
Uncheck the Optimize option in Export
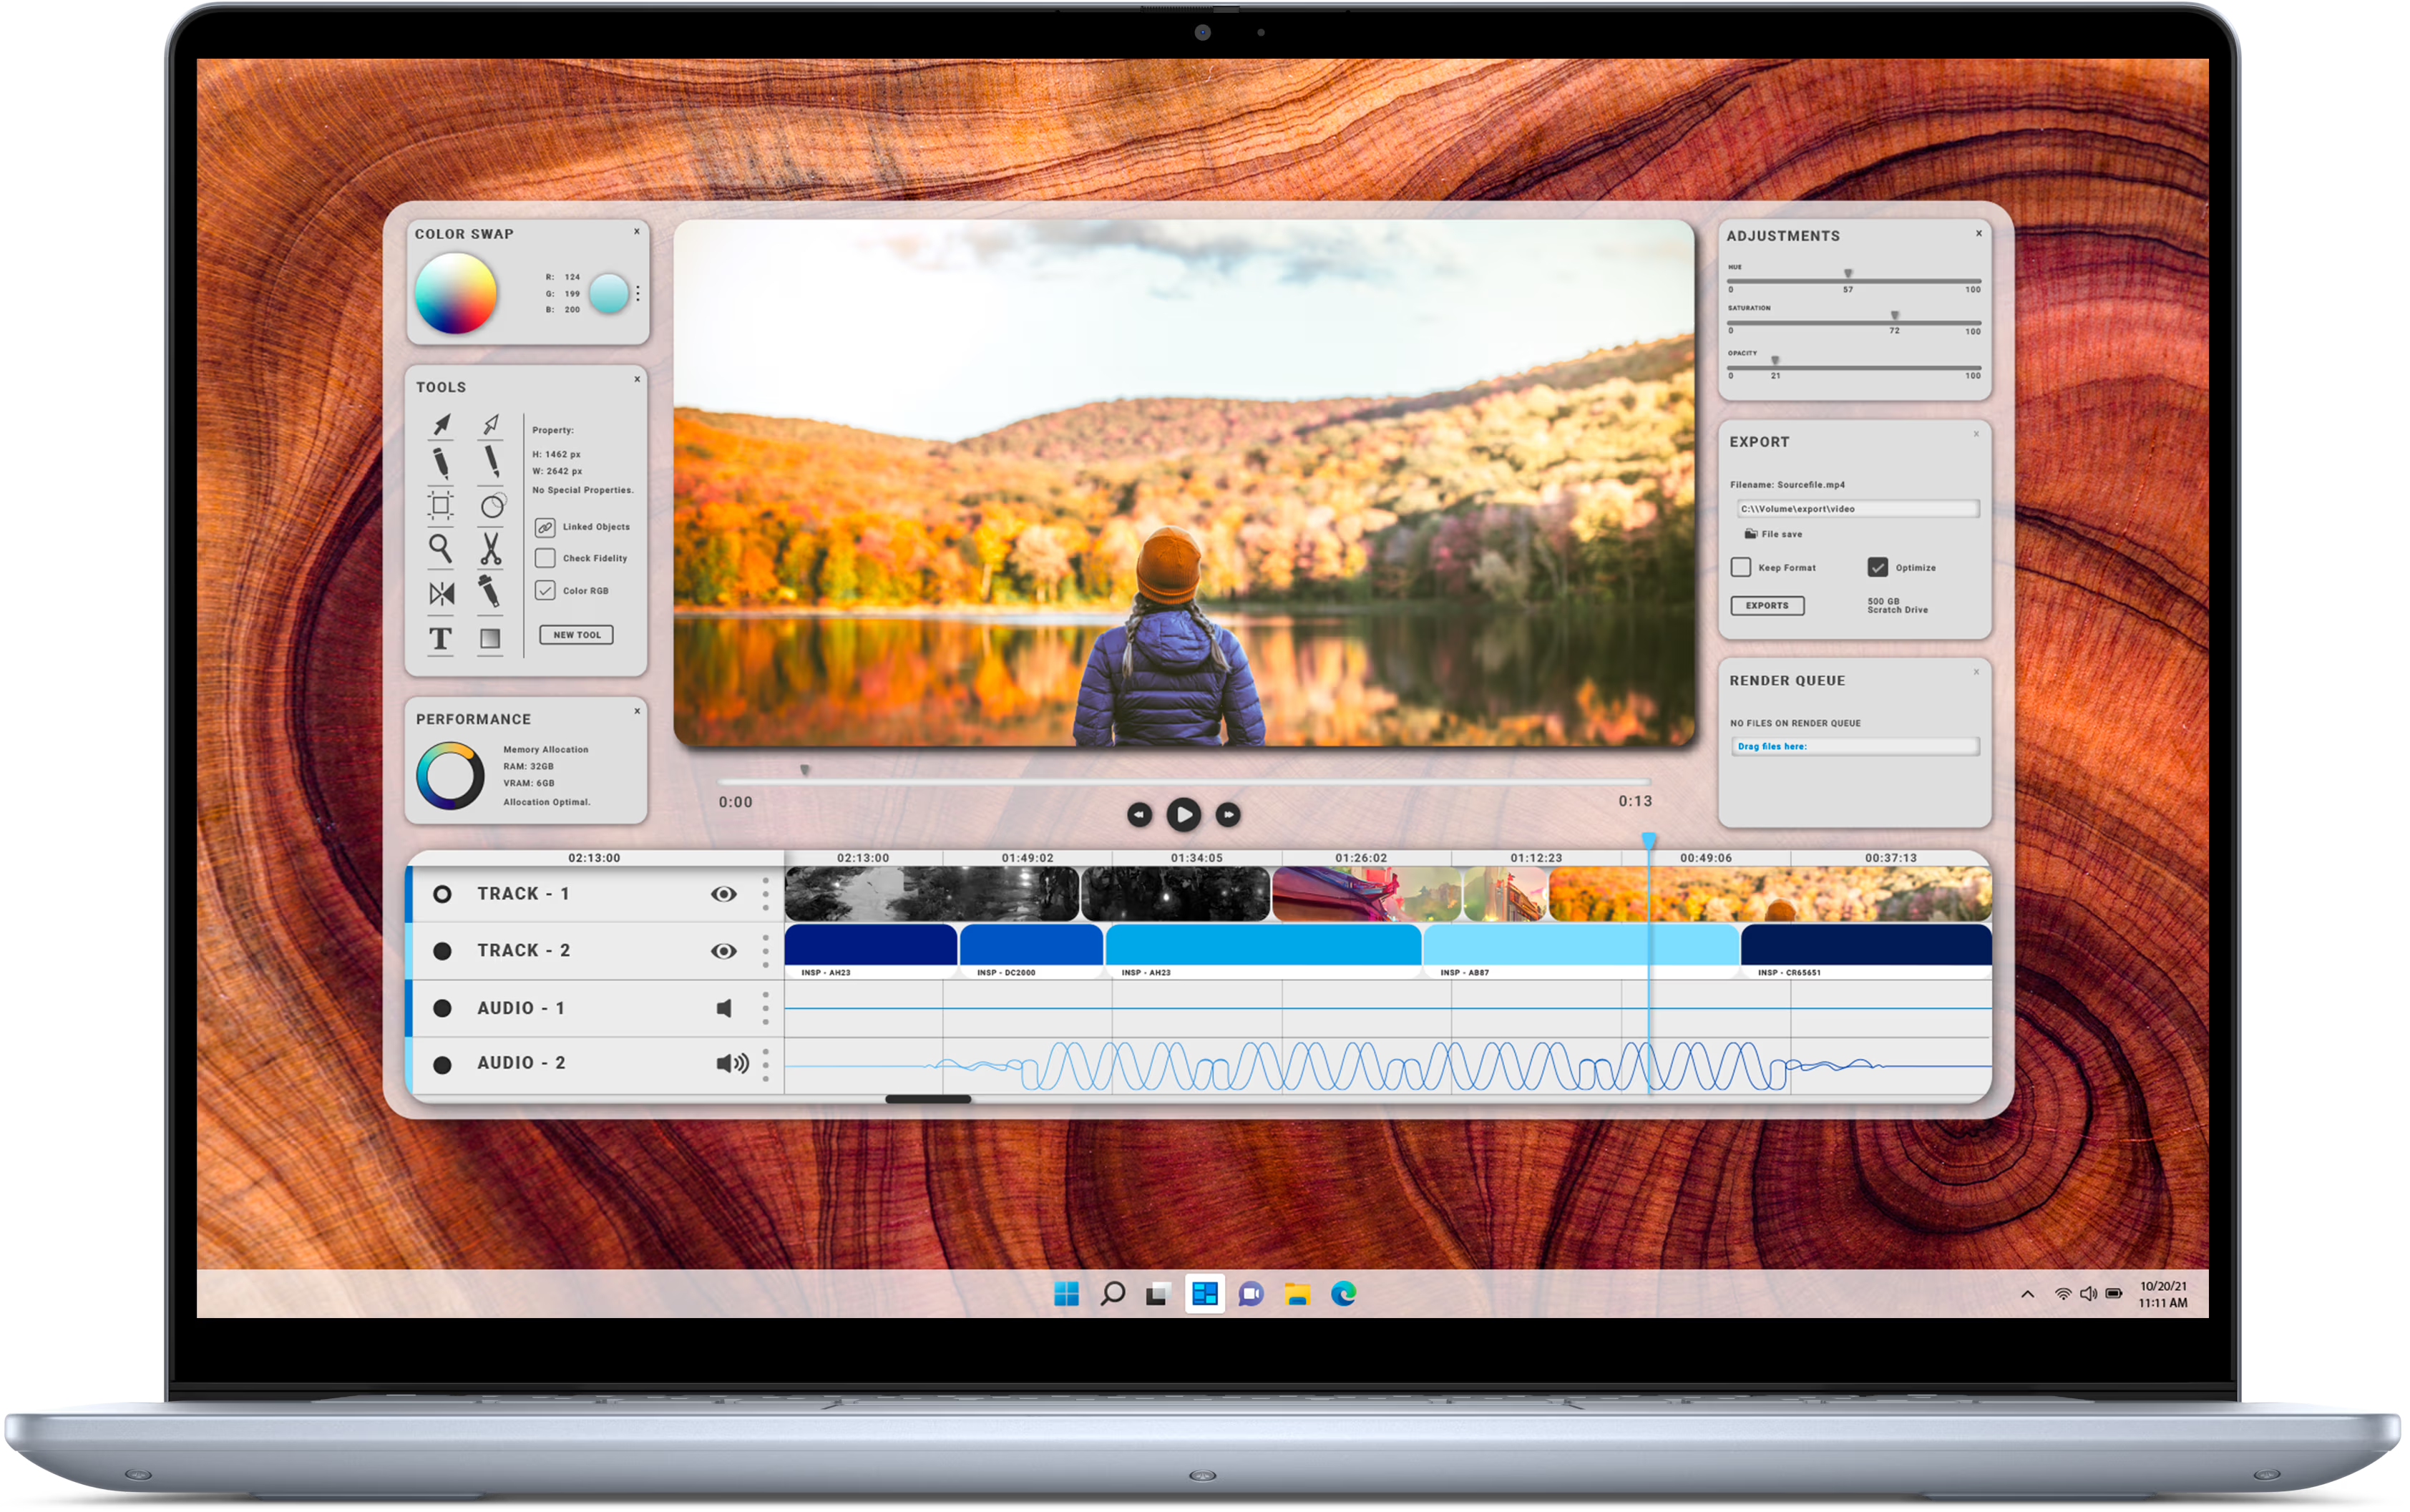click(x=1877, y=567)
